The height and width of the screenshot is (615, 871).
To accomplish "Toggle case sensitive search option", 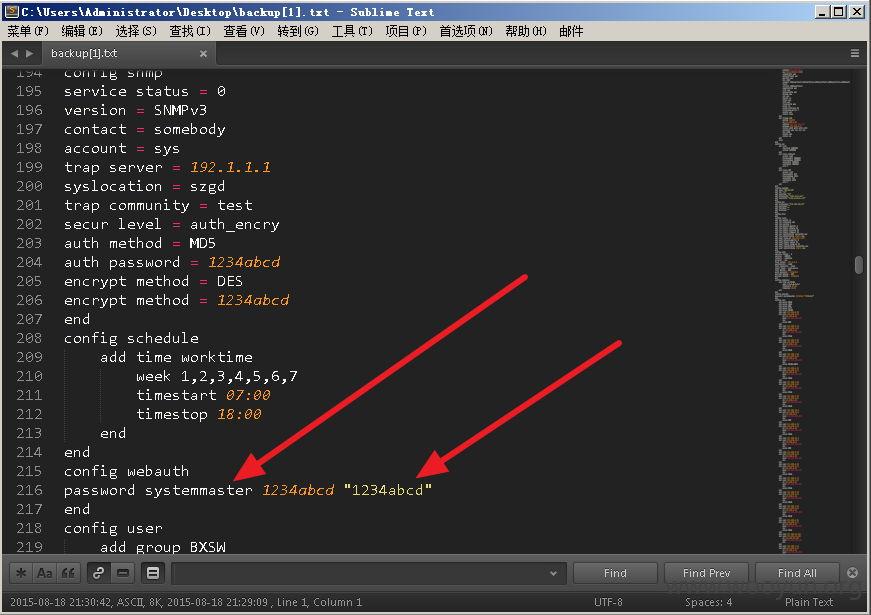I will pyautogui.click(x=44, y=573).
